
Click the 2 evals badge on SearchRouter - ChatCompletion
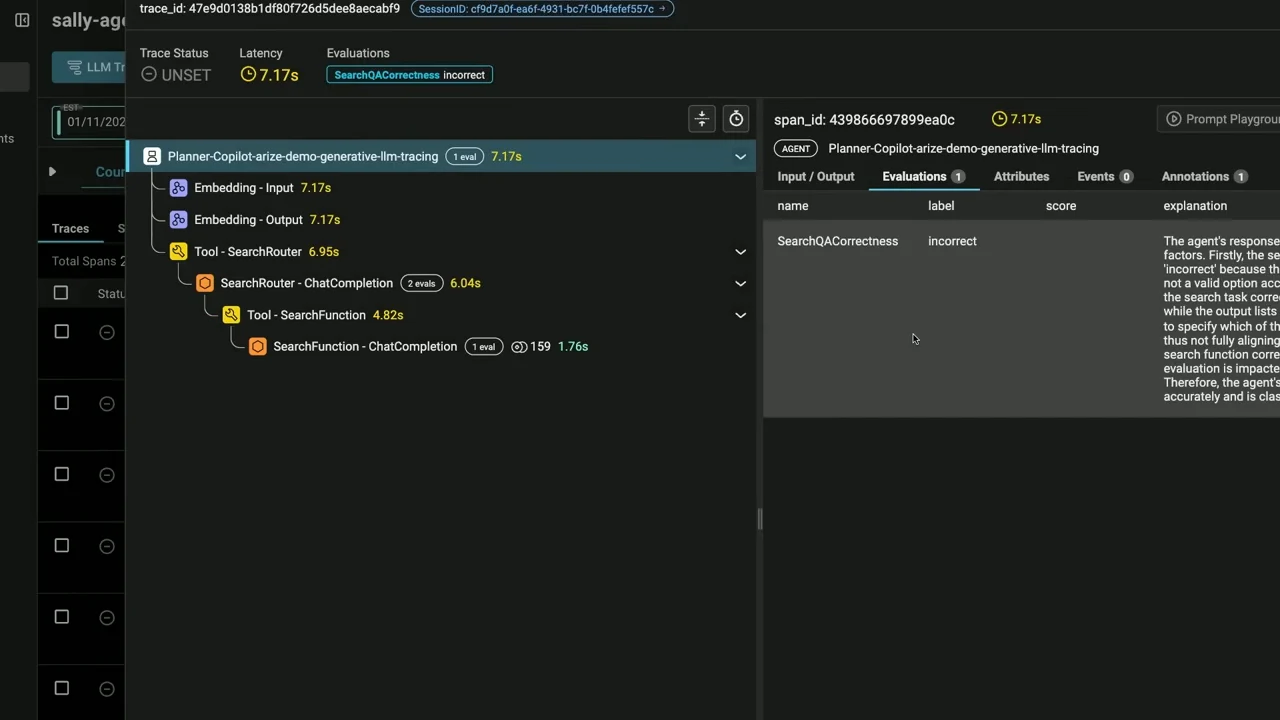point(421,284)
